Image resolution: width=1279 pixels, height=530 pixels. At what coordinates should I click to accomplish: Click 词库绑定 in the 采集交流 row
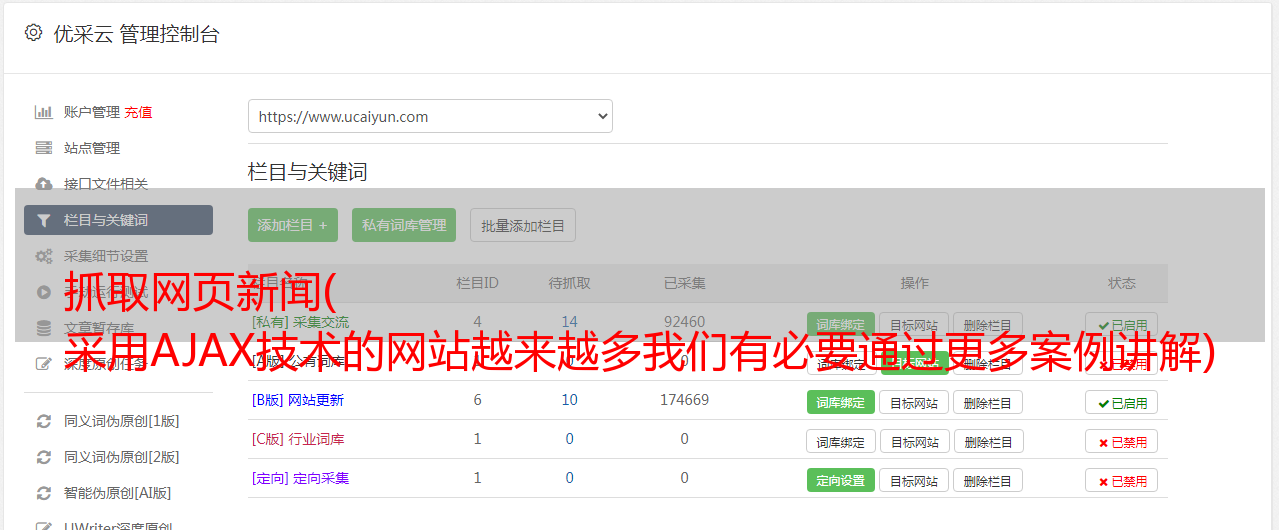[x=841, y=325]
